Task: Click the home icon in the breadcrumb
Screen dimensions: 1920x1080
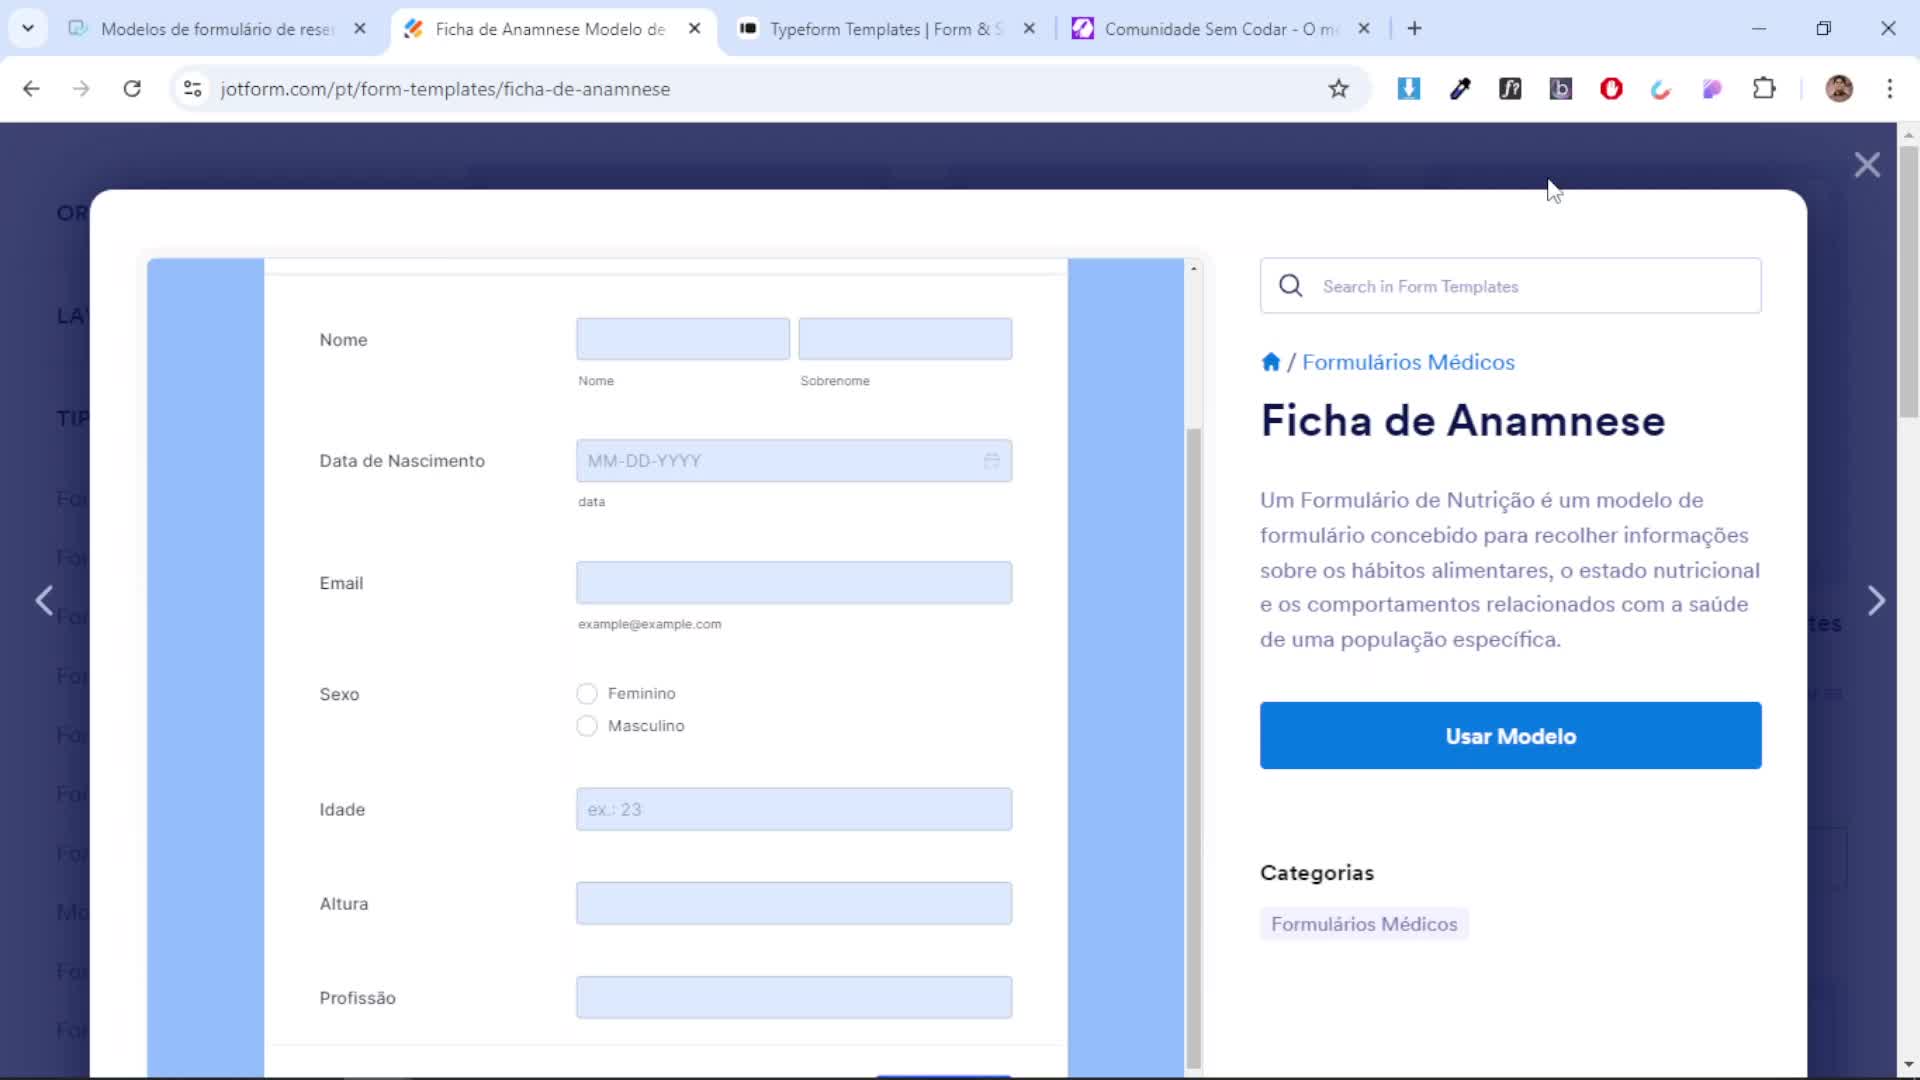Action: pos(1272,362)
